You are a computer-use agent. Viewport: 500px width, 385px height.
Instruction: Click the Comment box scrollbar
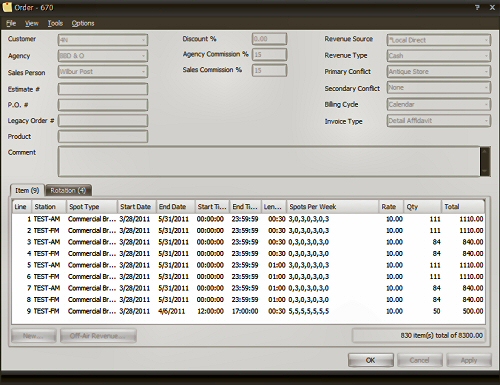(x=485, y=161)
